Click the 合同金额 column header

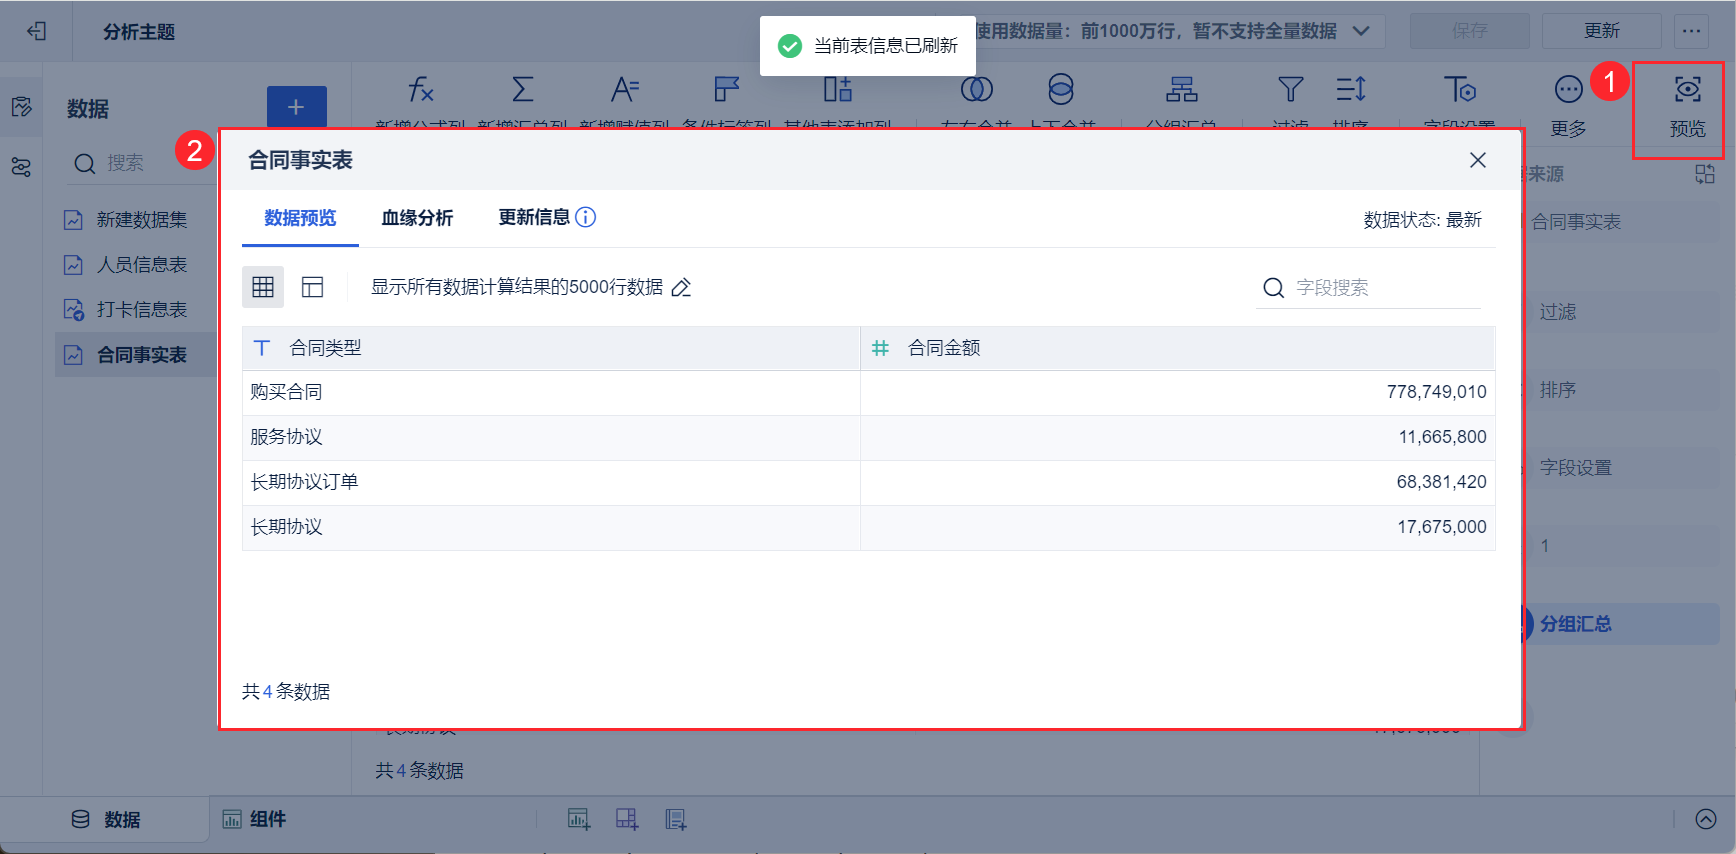(1178, 348)
